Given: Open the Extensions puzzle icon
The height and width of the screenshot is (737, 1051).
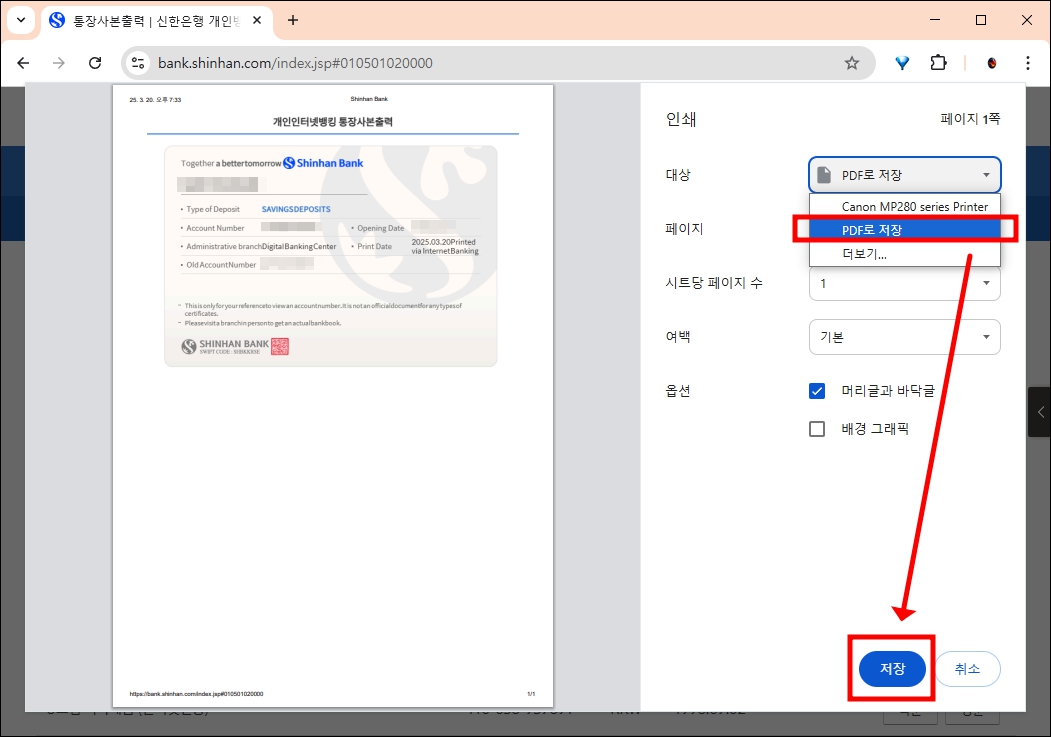Looking at the screenshot, I should coord(938,62).
